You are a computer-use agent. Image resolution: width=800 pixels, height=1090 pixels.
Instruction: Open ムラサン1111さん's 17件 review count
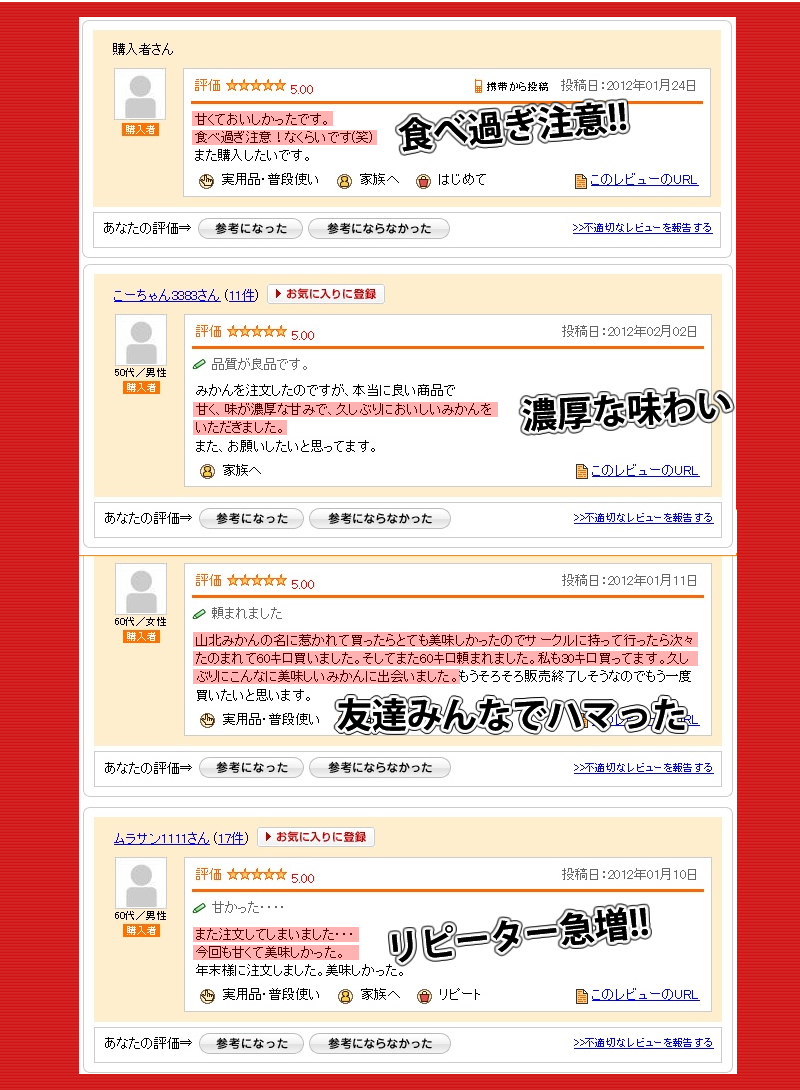[231, 838]
